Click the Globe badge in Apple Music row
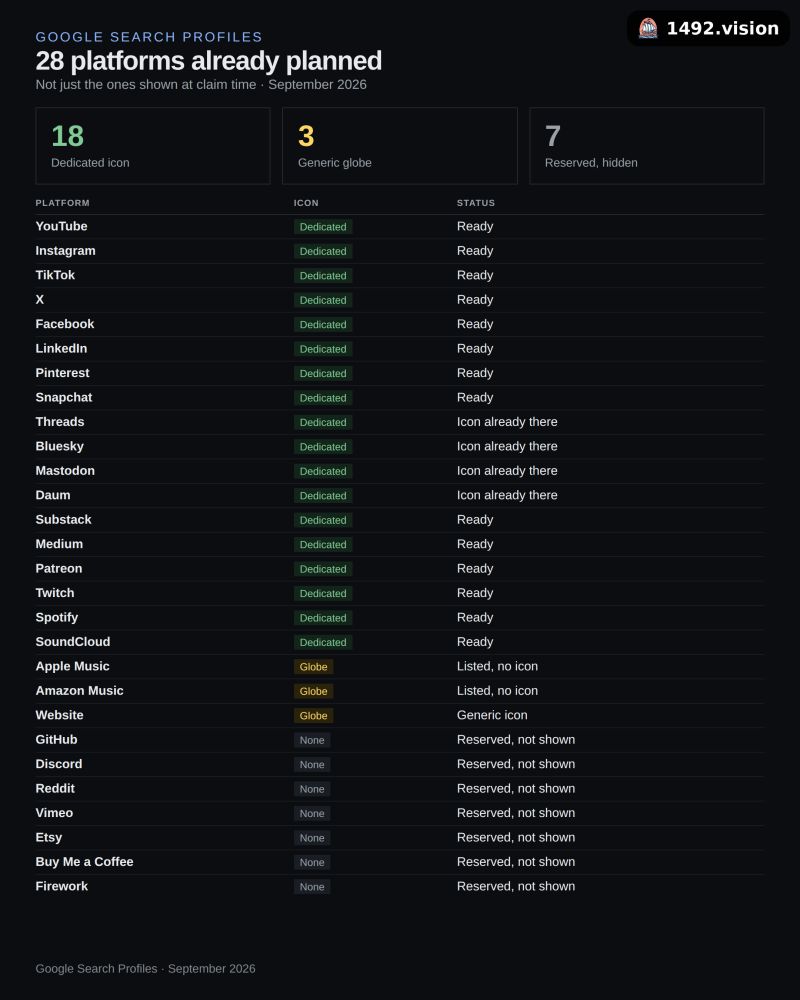The width and height of the screenshot is (800, 1000). pyautogui.click(x=313, y=667)
